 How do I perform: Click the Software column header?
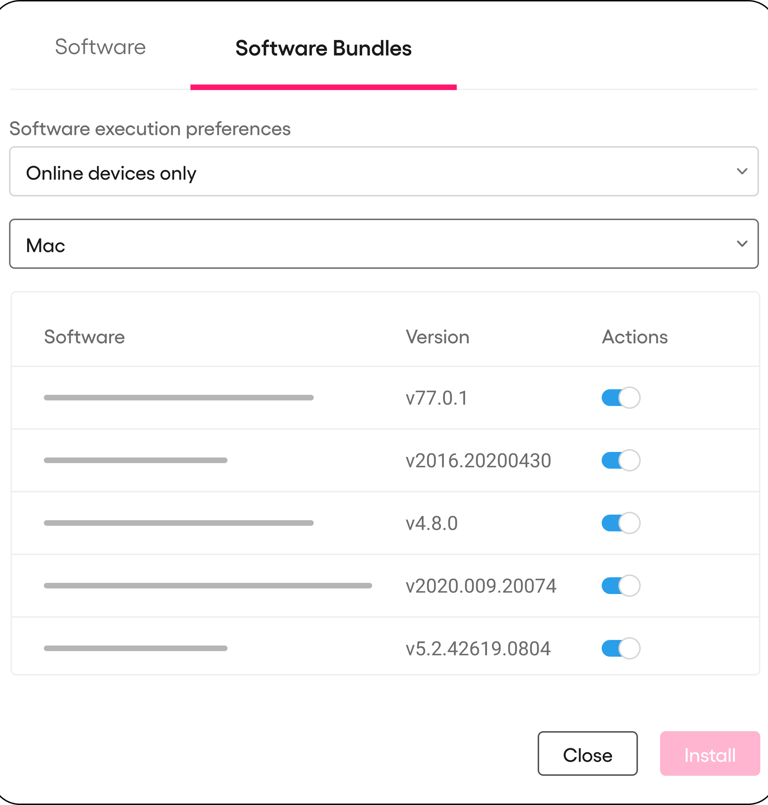[84, 337]
